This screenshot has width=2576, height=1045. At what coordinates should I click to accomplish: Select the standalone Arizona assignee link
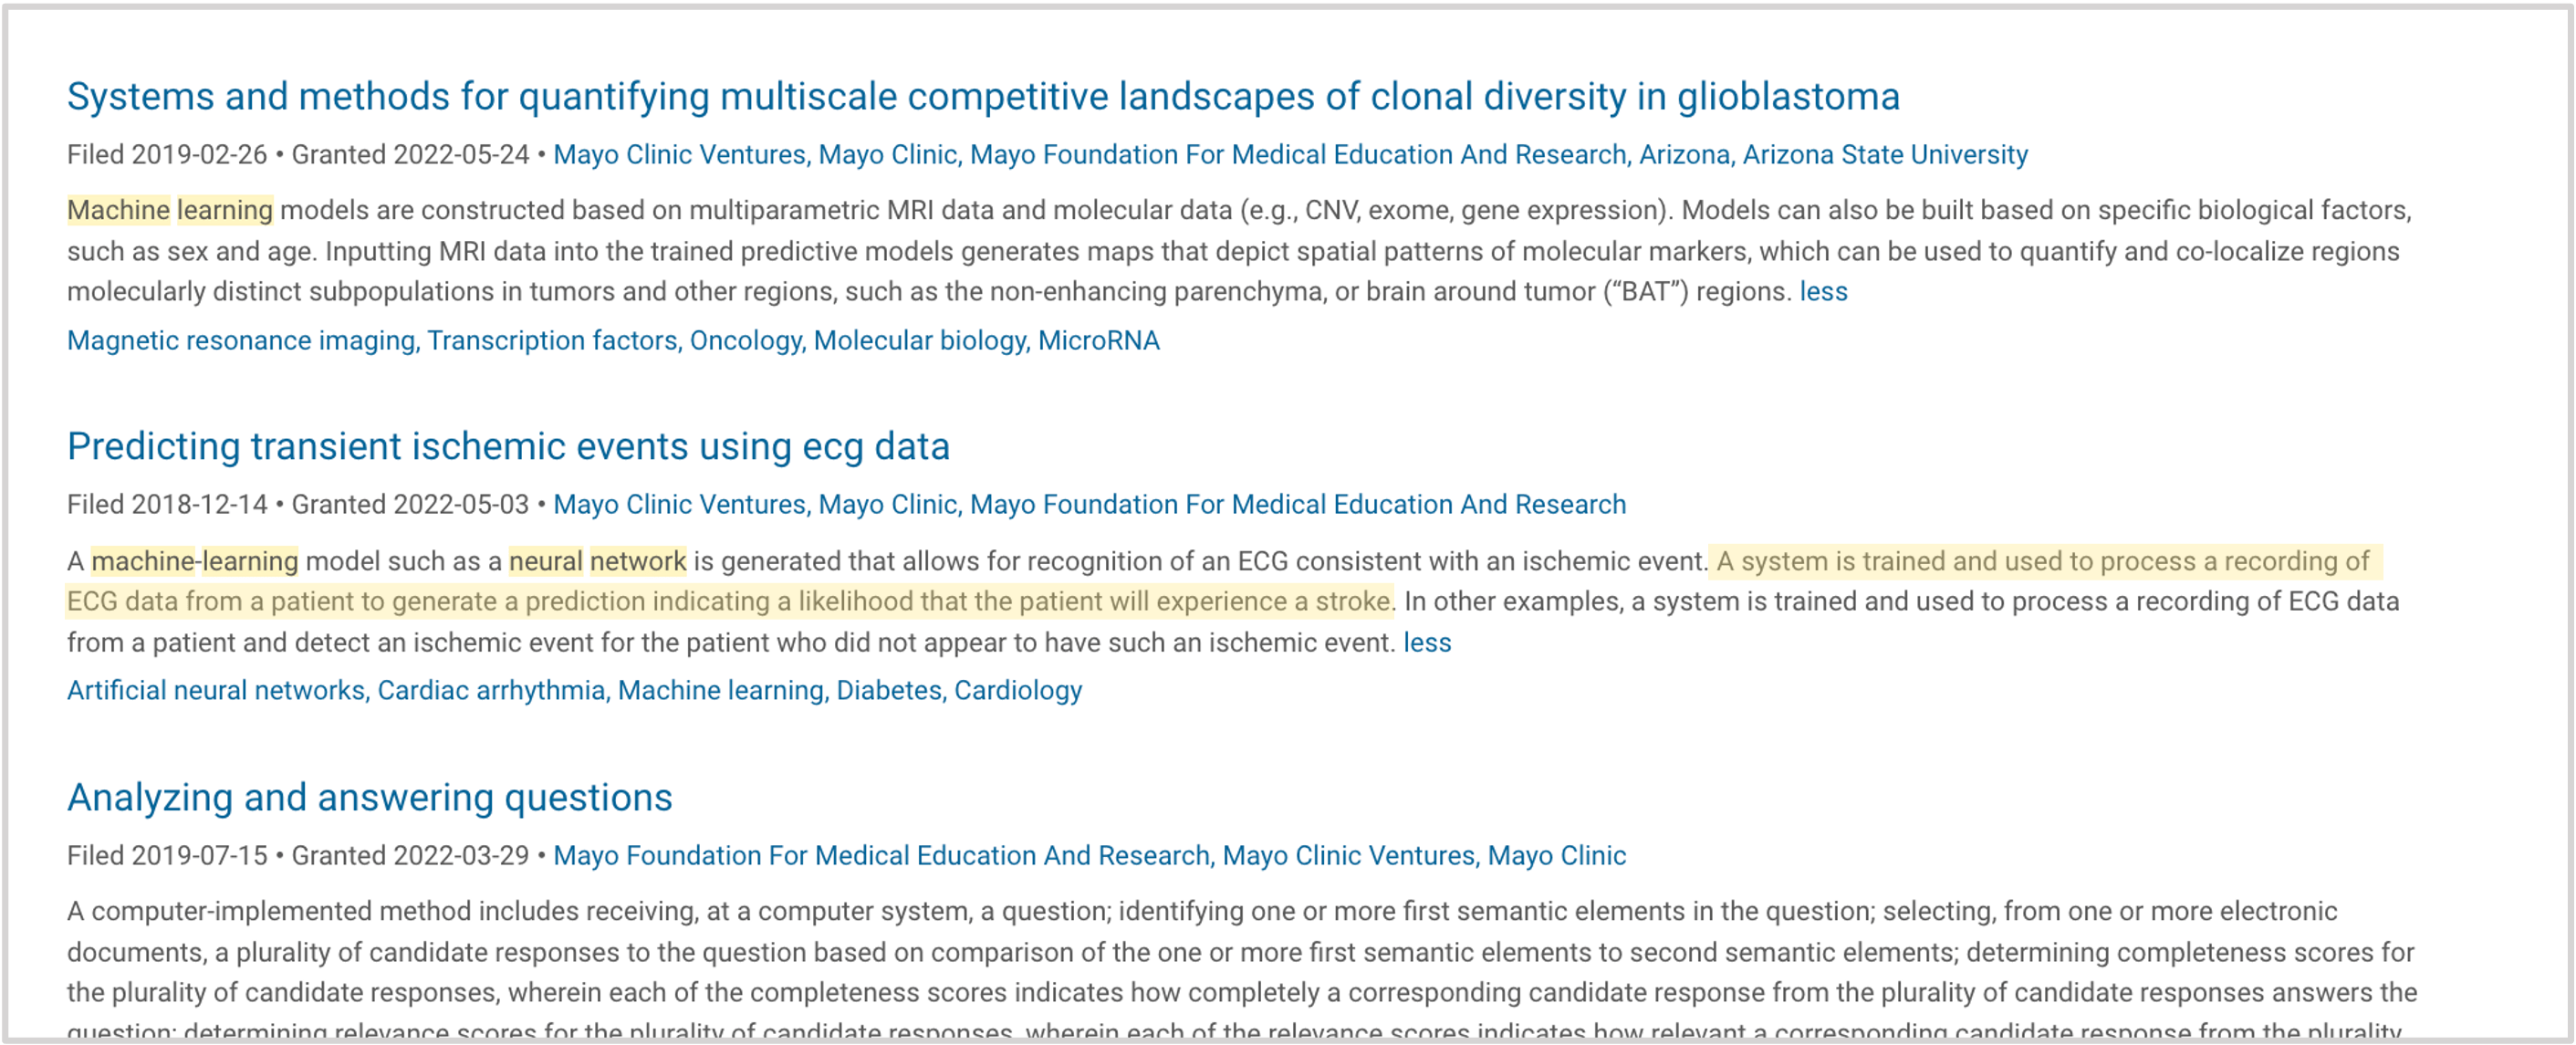pos(1684,155)
